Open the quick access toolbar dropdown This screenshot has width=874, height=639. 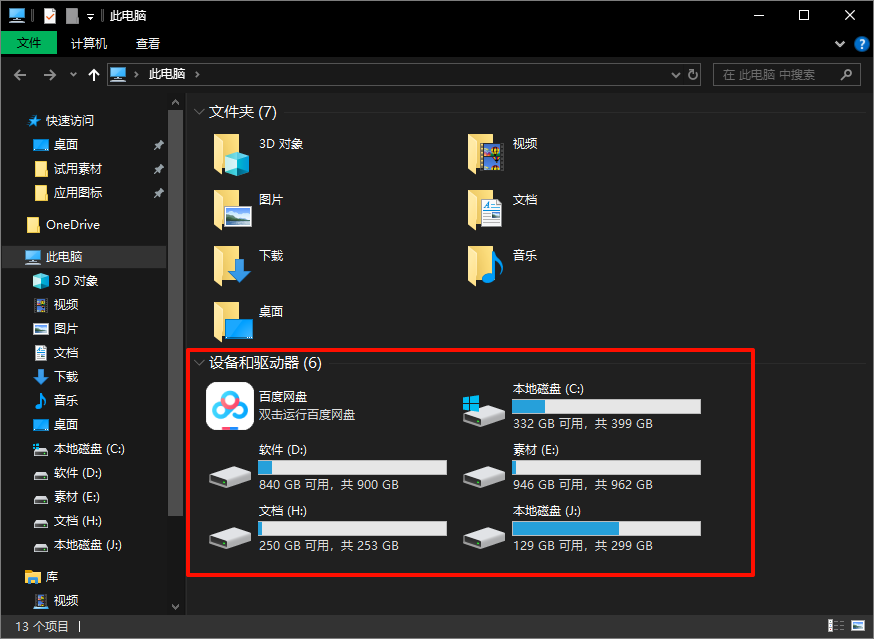(x=90, y=17)
